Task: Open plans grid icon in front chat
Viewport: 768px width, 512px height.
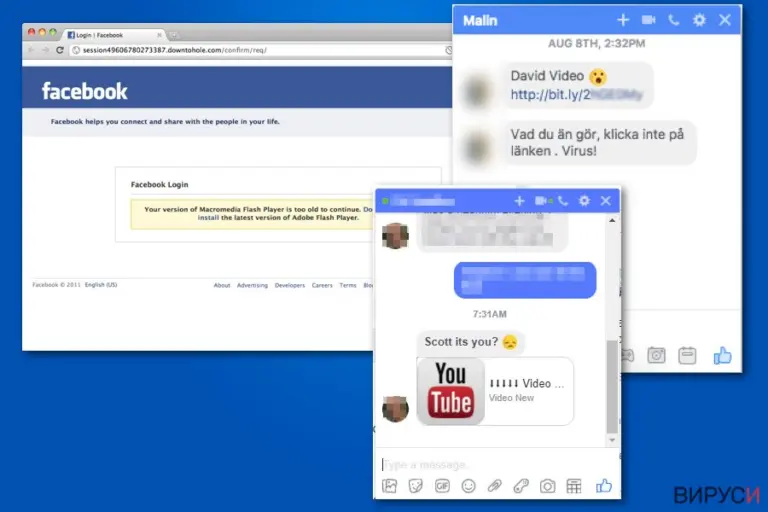Action: click(574, 486)
